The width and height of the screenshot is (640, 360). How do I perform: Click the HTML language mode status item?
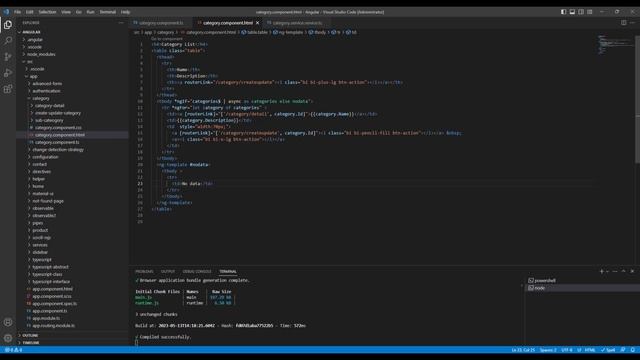coord(590,350)
